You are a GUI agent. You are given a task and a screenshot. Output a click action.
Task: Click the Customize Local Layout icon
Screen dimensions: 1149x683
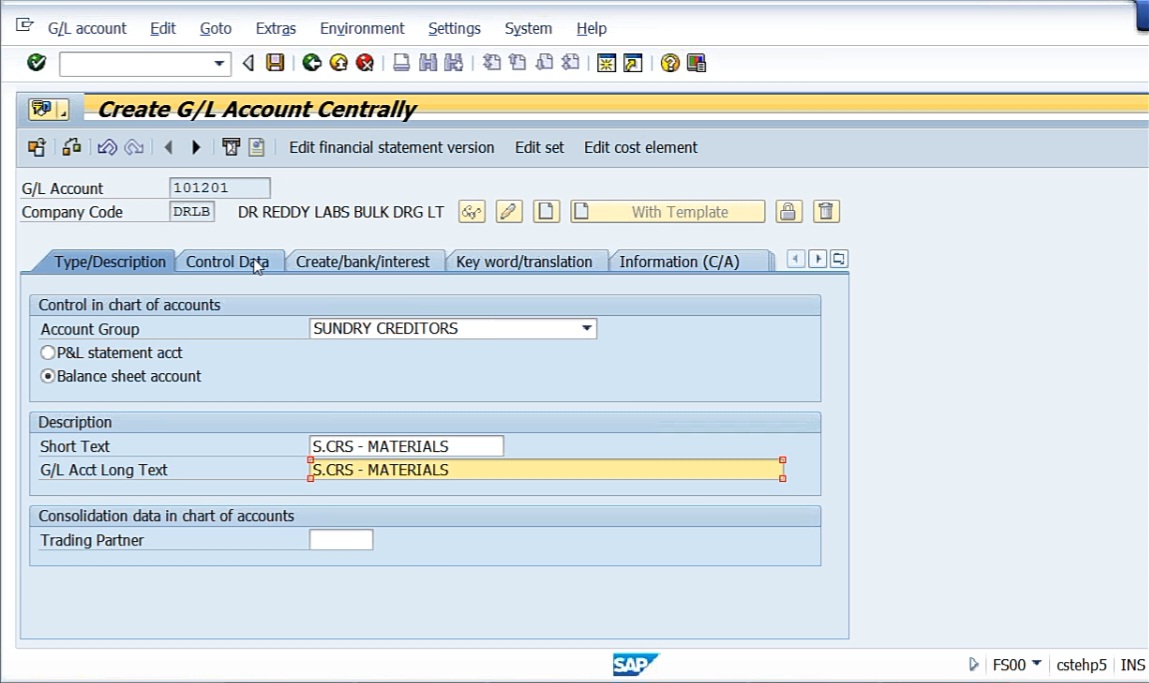pos(696,63)
